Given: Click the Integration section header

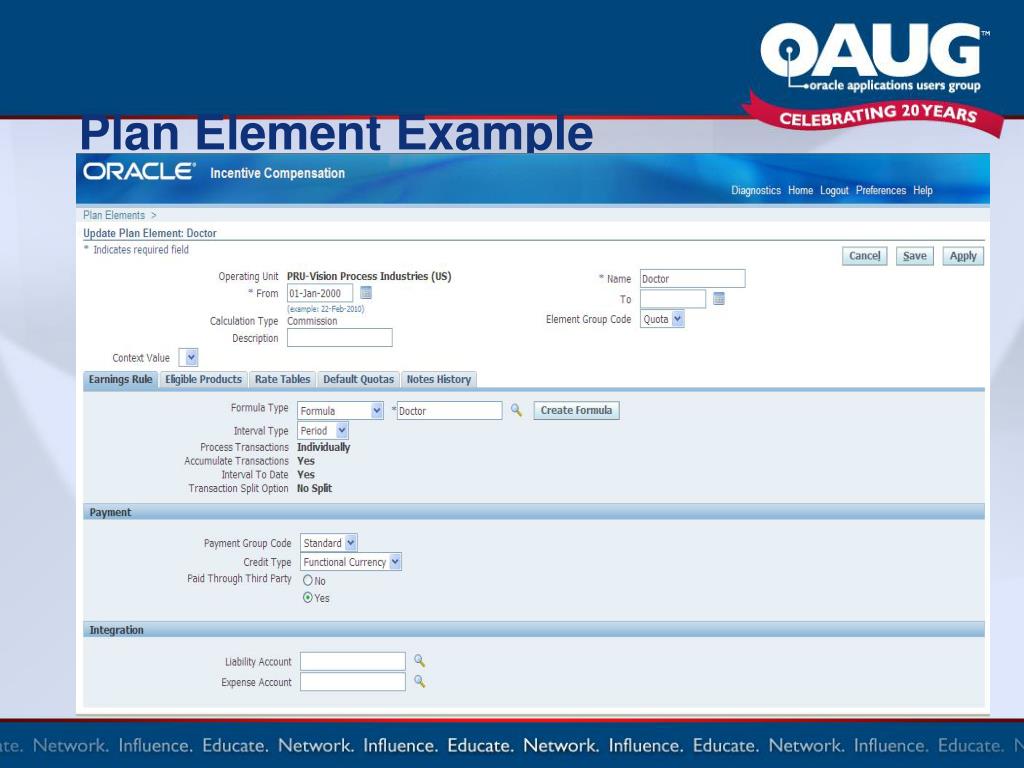Looking at the screenshot, I should (x=534, y=630).
